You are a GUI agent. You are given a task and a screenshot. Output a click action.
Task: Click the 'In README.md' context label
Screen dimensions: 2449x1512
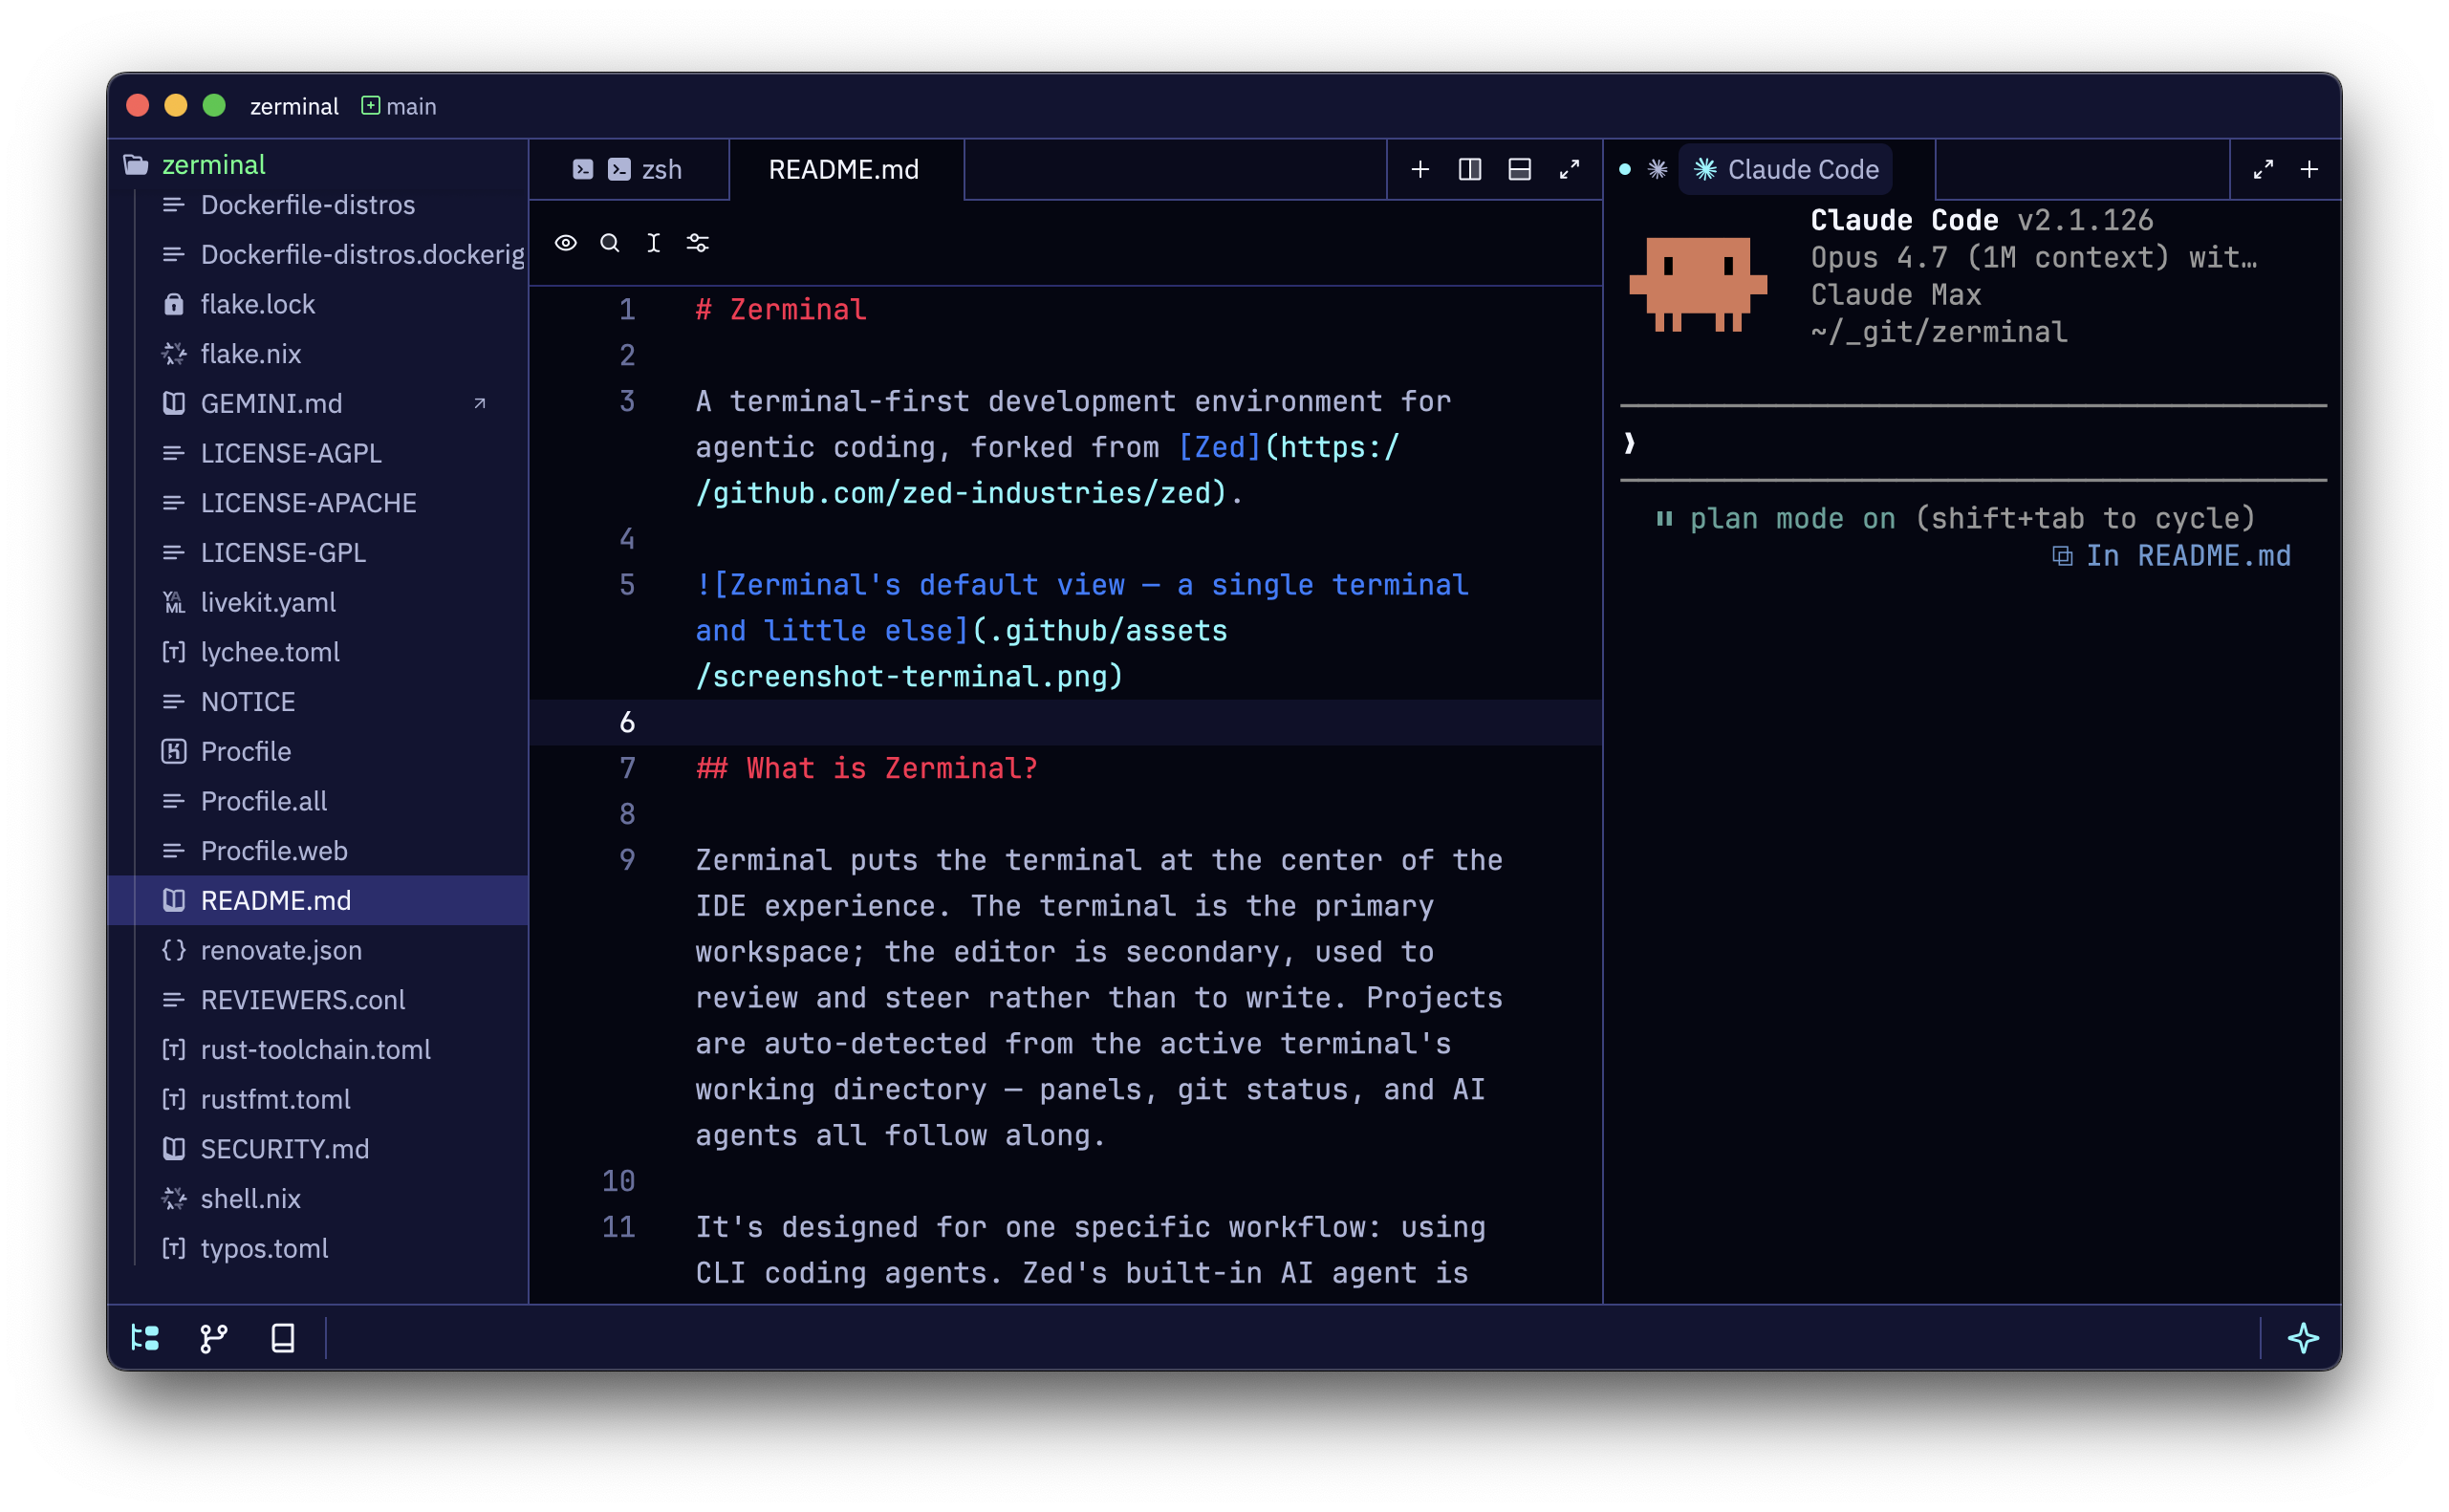(x=2171, y=557)
